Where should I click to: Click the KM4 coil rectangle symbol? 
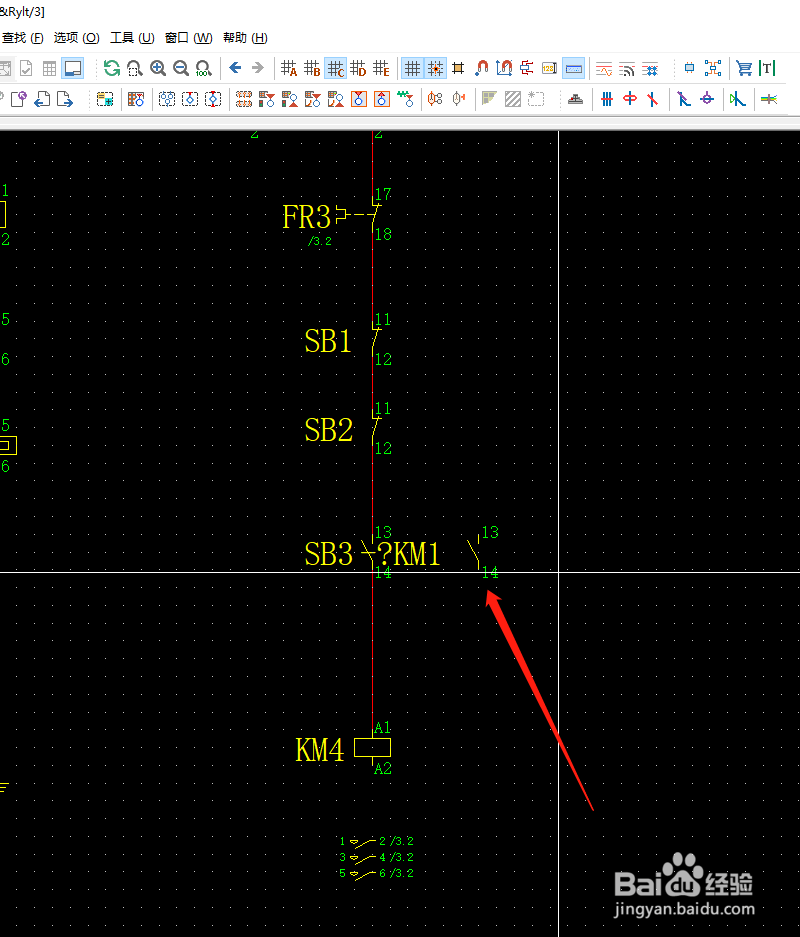pos(372,748)
